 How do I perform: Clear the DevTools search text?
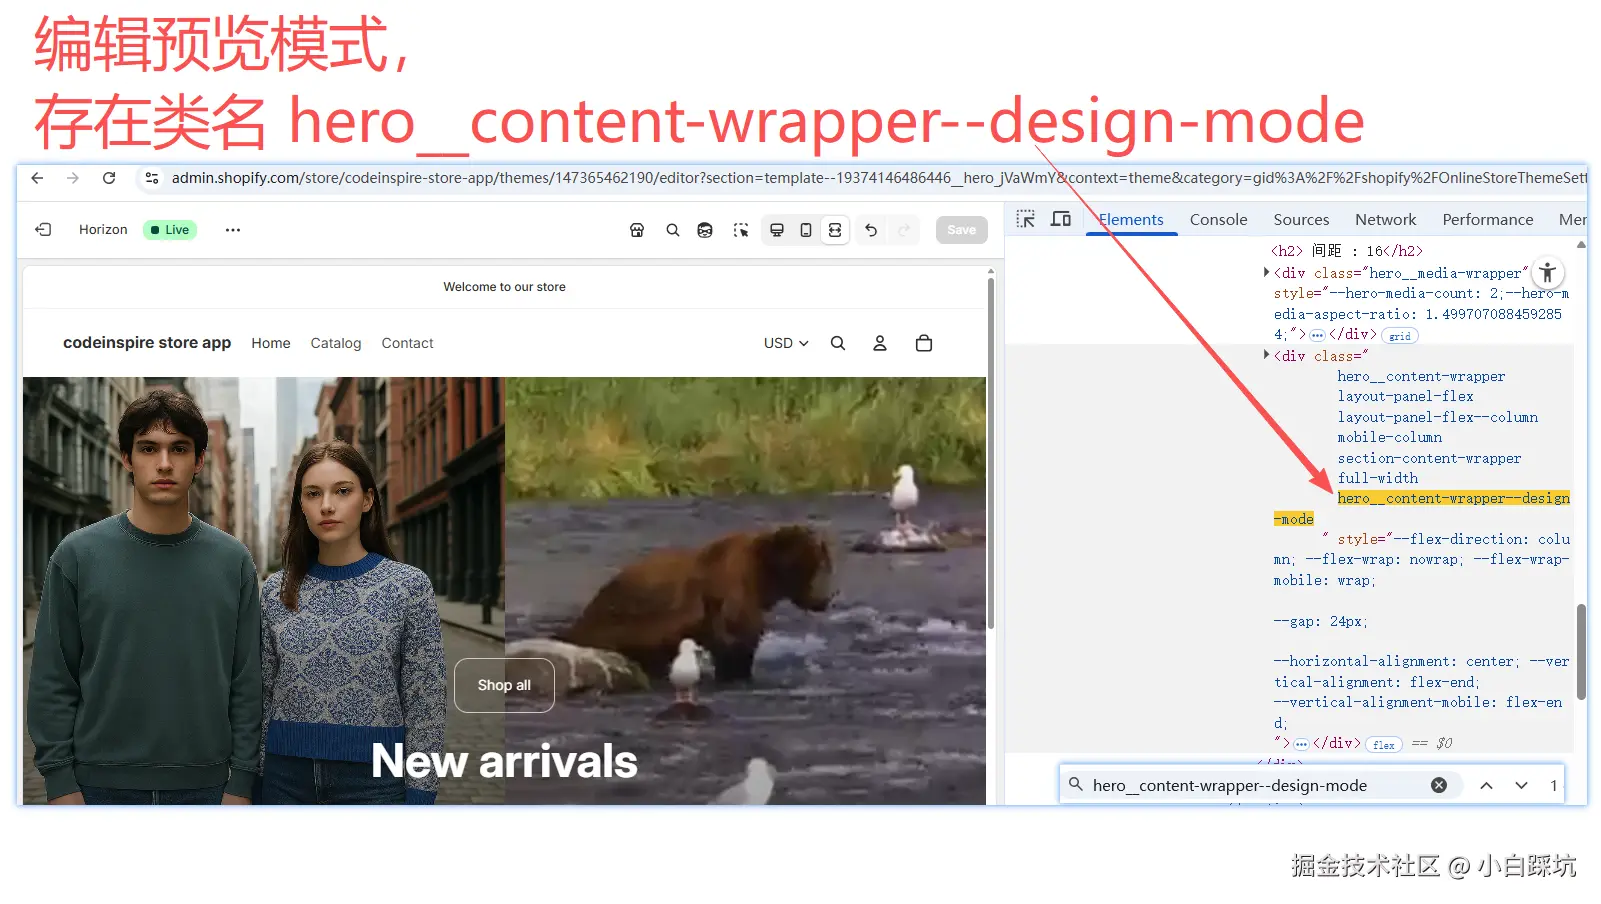coord(1439,786)
